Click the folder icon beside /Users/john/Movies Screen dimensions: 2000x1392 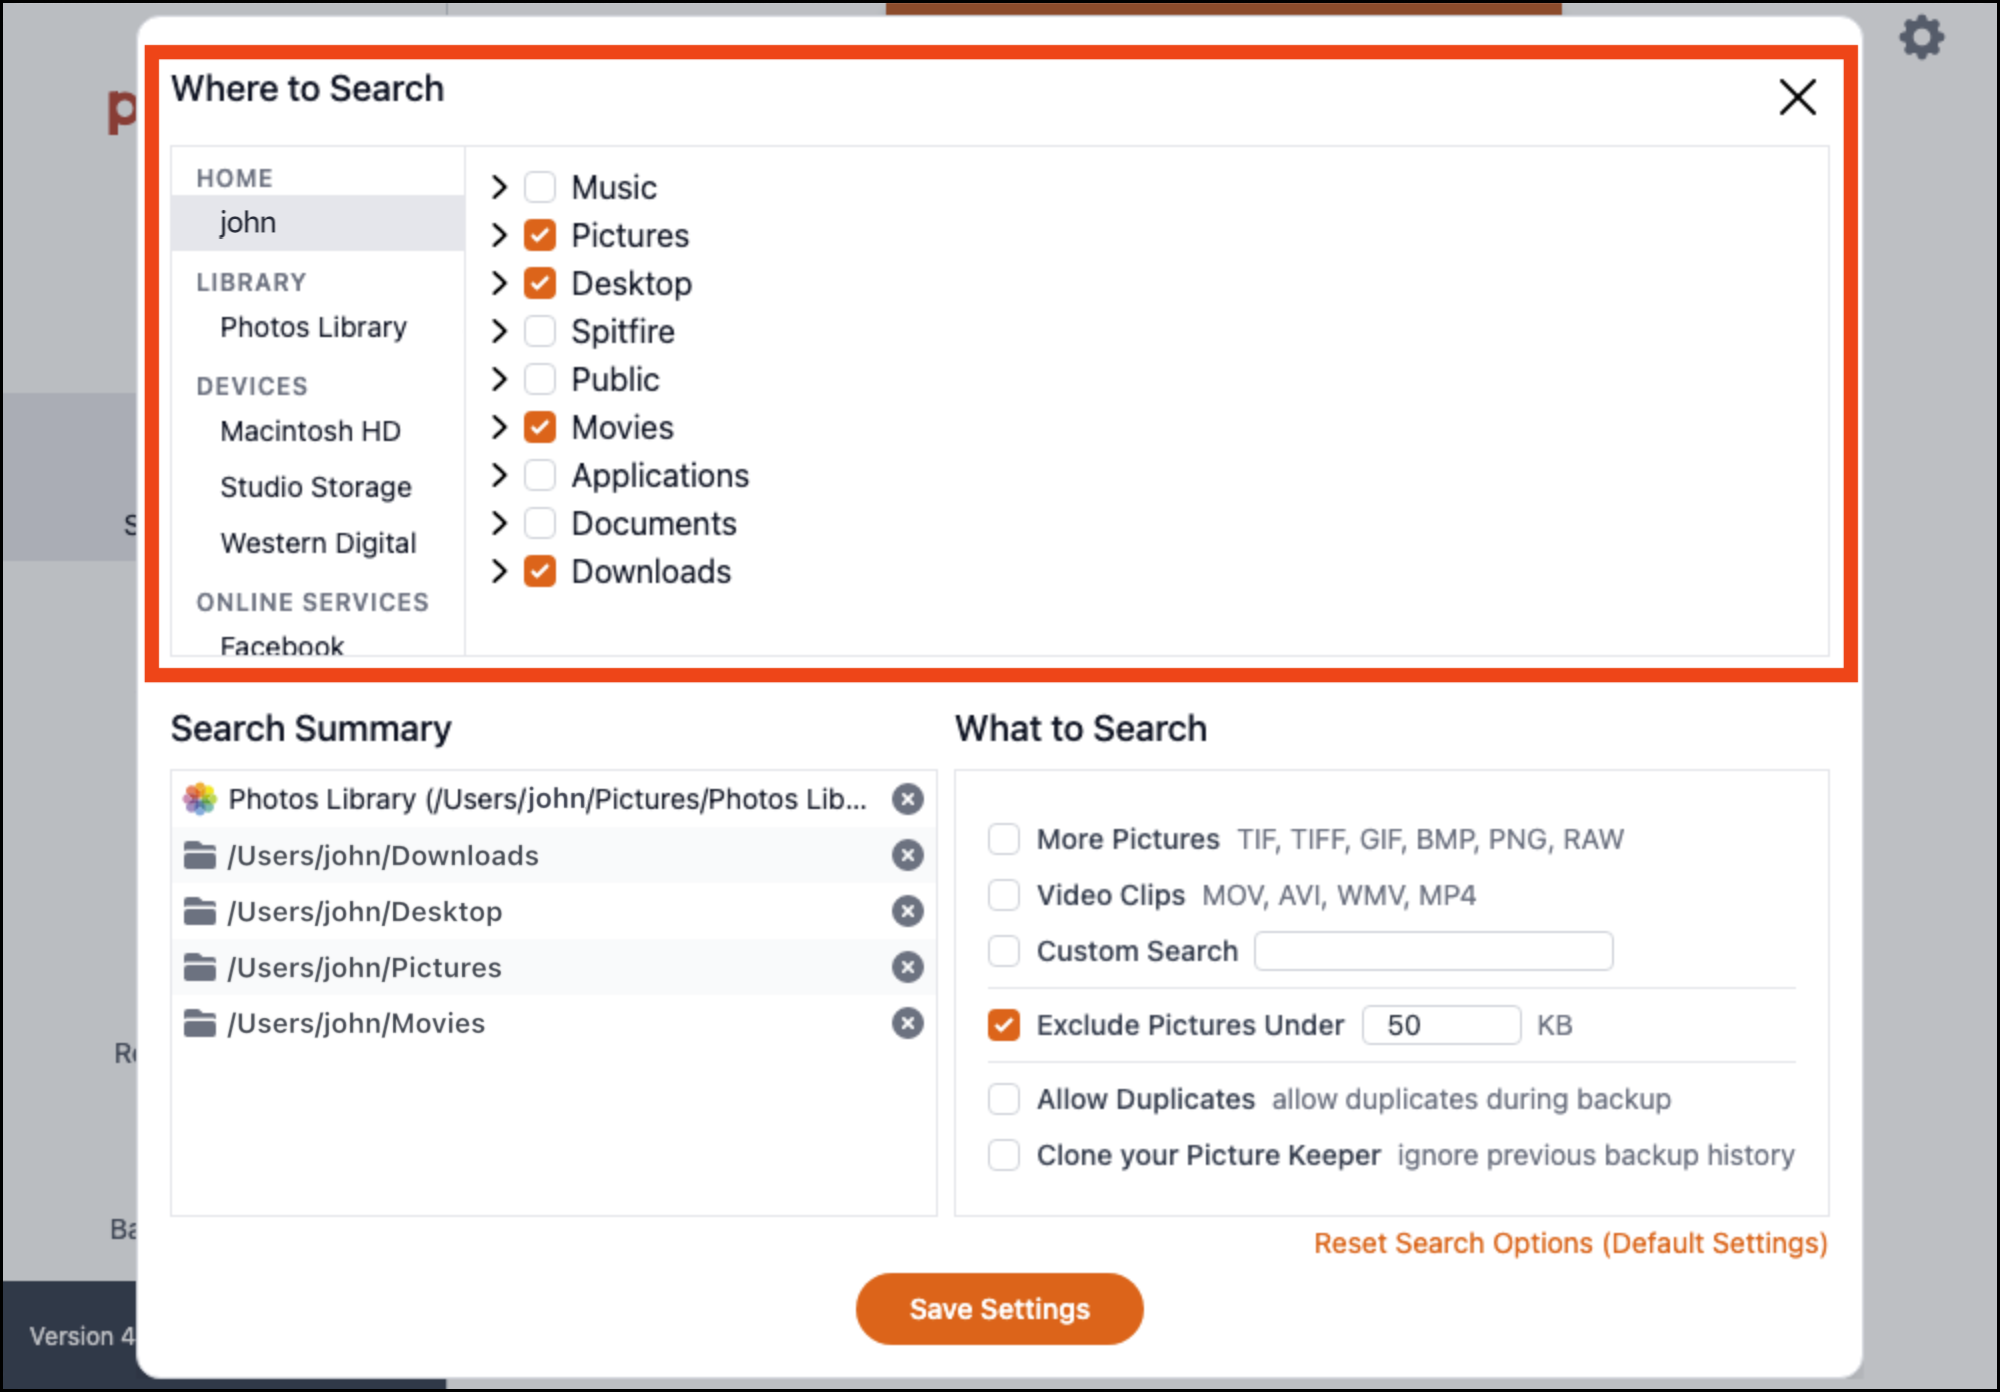[x=199, y=1023]
